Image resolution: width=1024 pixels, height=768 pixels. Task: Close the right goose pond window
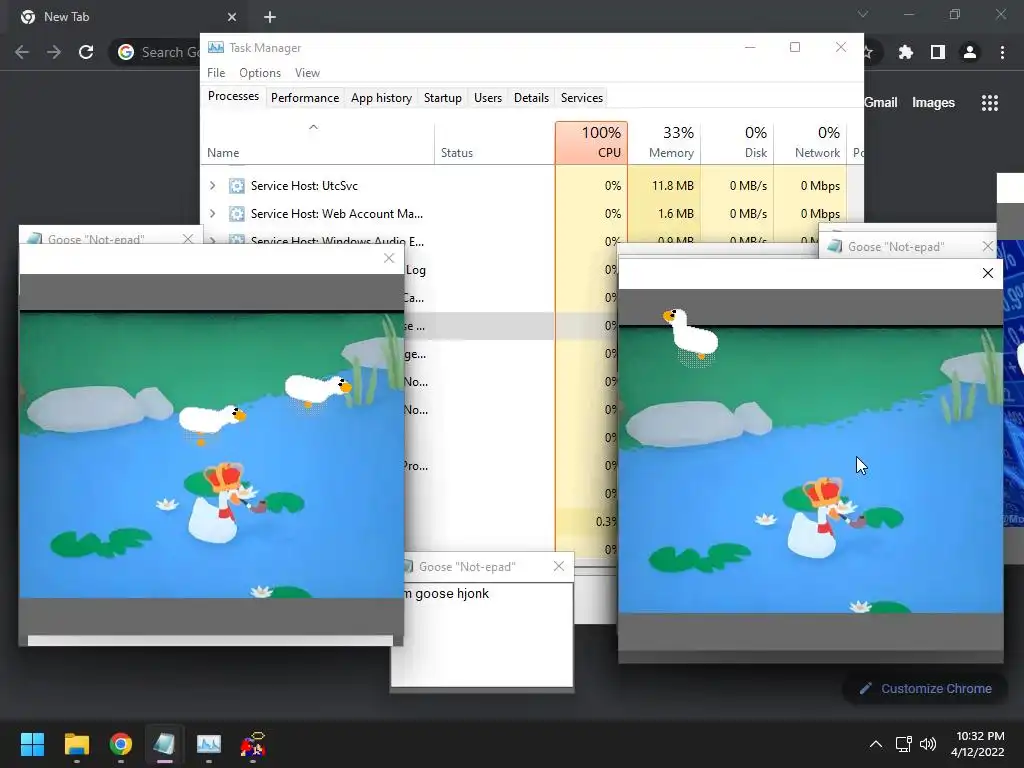988,273
